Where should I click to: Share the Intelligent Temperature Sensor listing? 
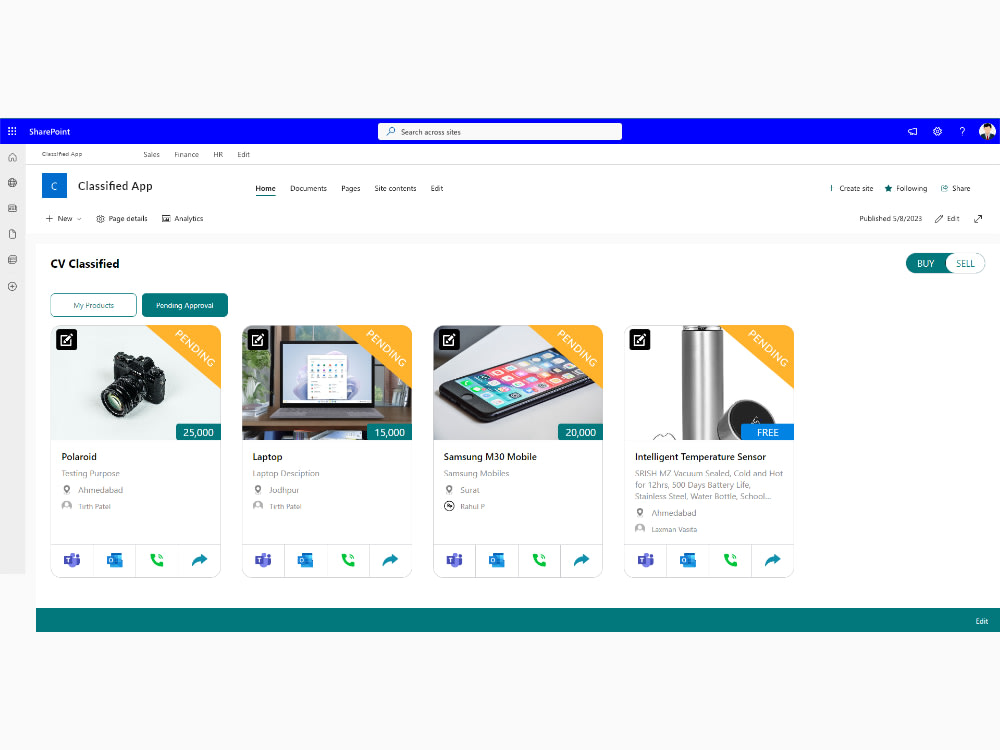click(772, 560)
